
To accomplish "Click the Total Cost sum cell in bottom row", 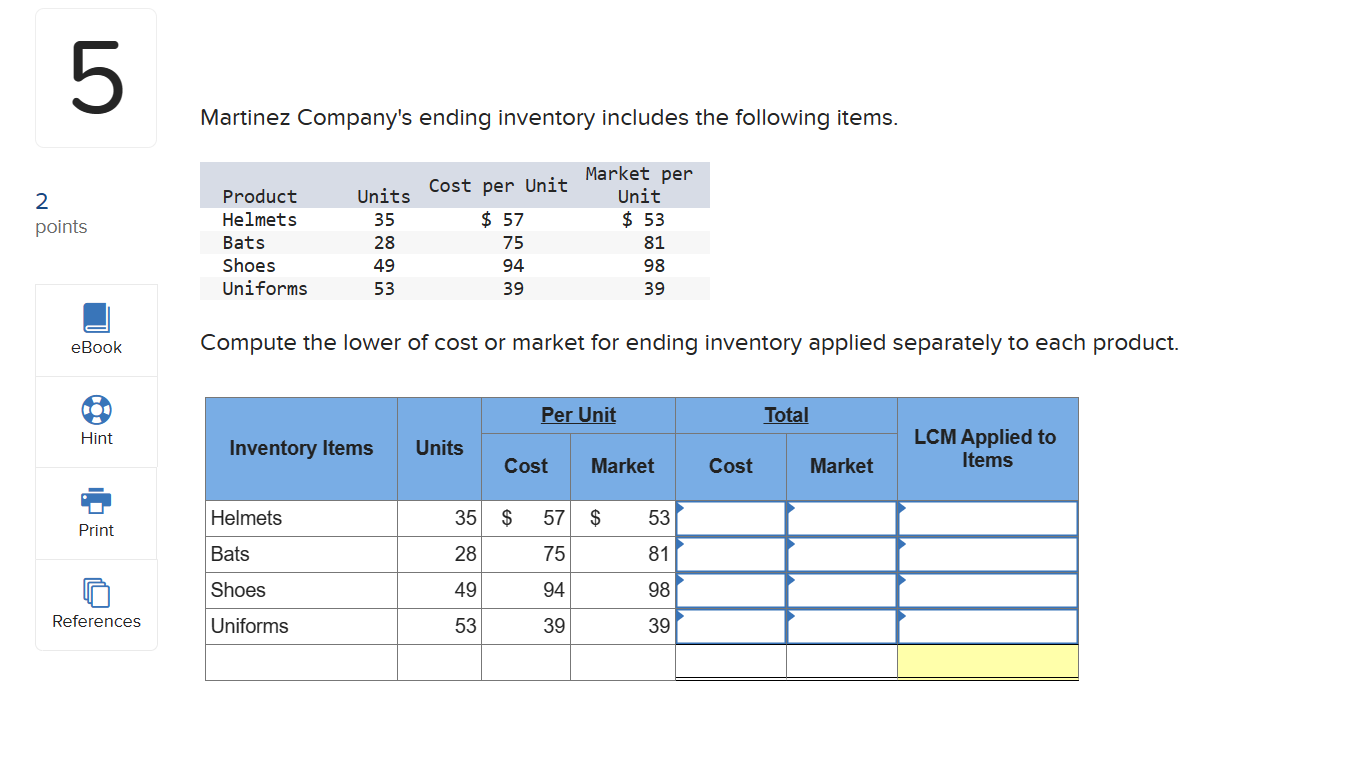I will 731,662.
